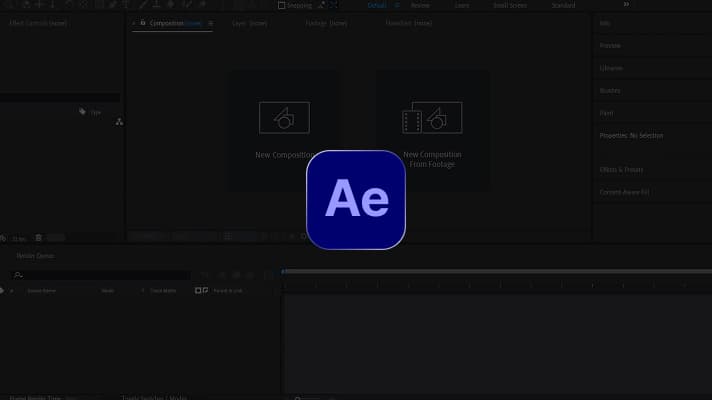Click the New Composition From Footage icon
The height and width of the screenshot is (400, 712).
(424, 119)
